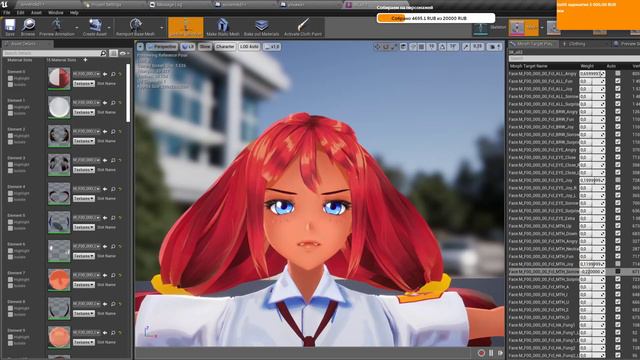Reset Element 1 material to default

[120, 103]
